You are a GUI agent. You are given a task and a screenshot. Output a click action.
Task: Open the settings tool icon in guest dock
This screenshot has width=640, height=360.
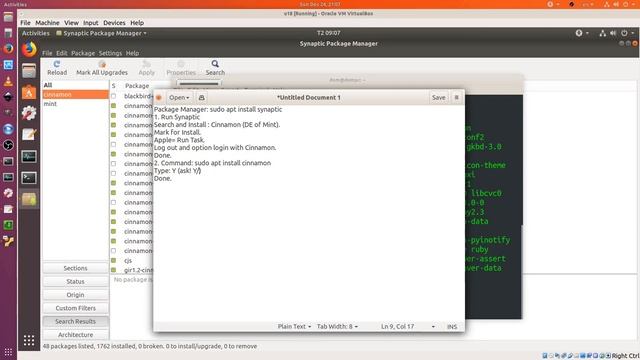point(29,113)
